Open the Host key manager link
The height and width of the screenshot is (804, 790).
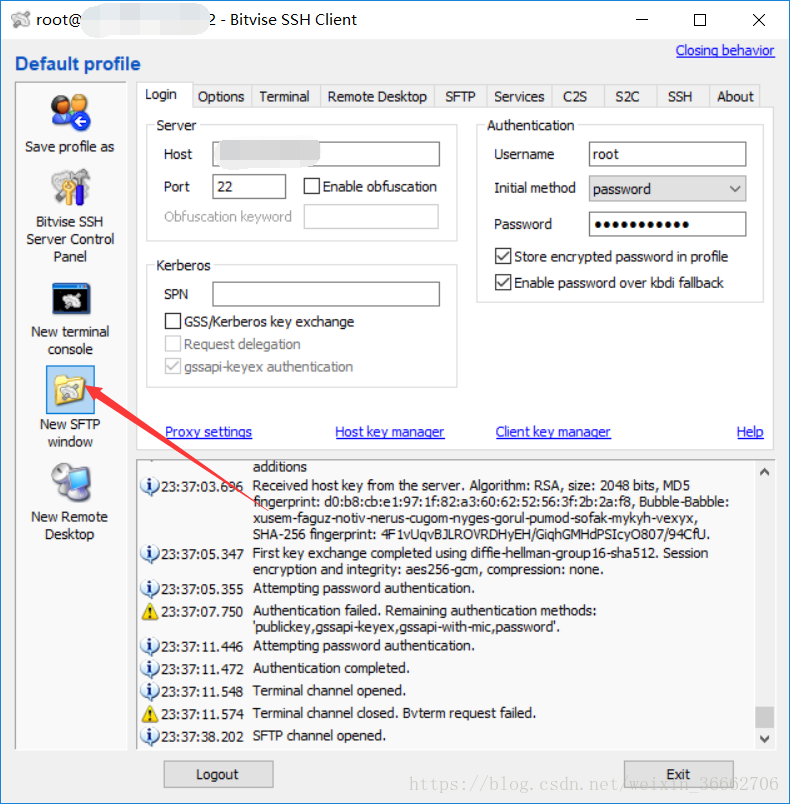point(390,432)
